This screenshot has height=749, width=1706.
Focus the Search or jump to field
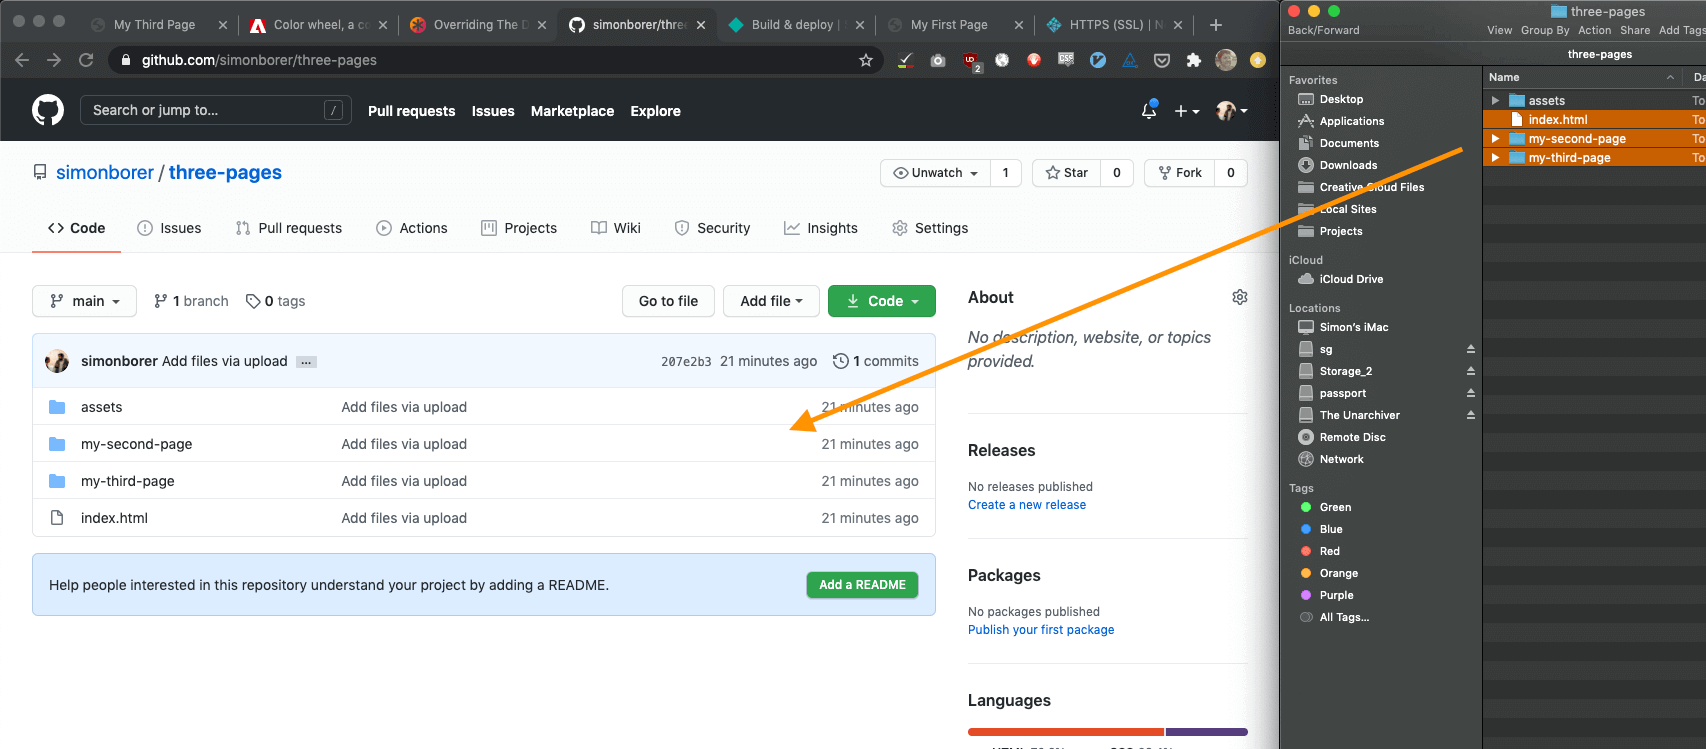click(x=215, y=110)
